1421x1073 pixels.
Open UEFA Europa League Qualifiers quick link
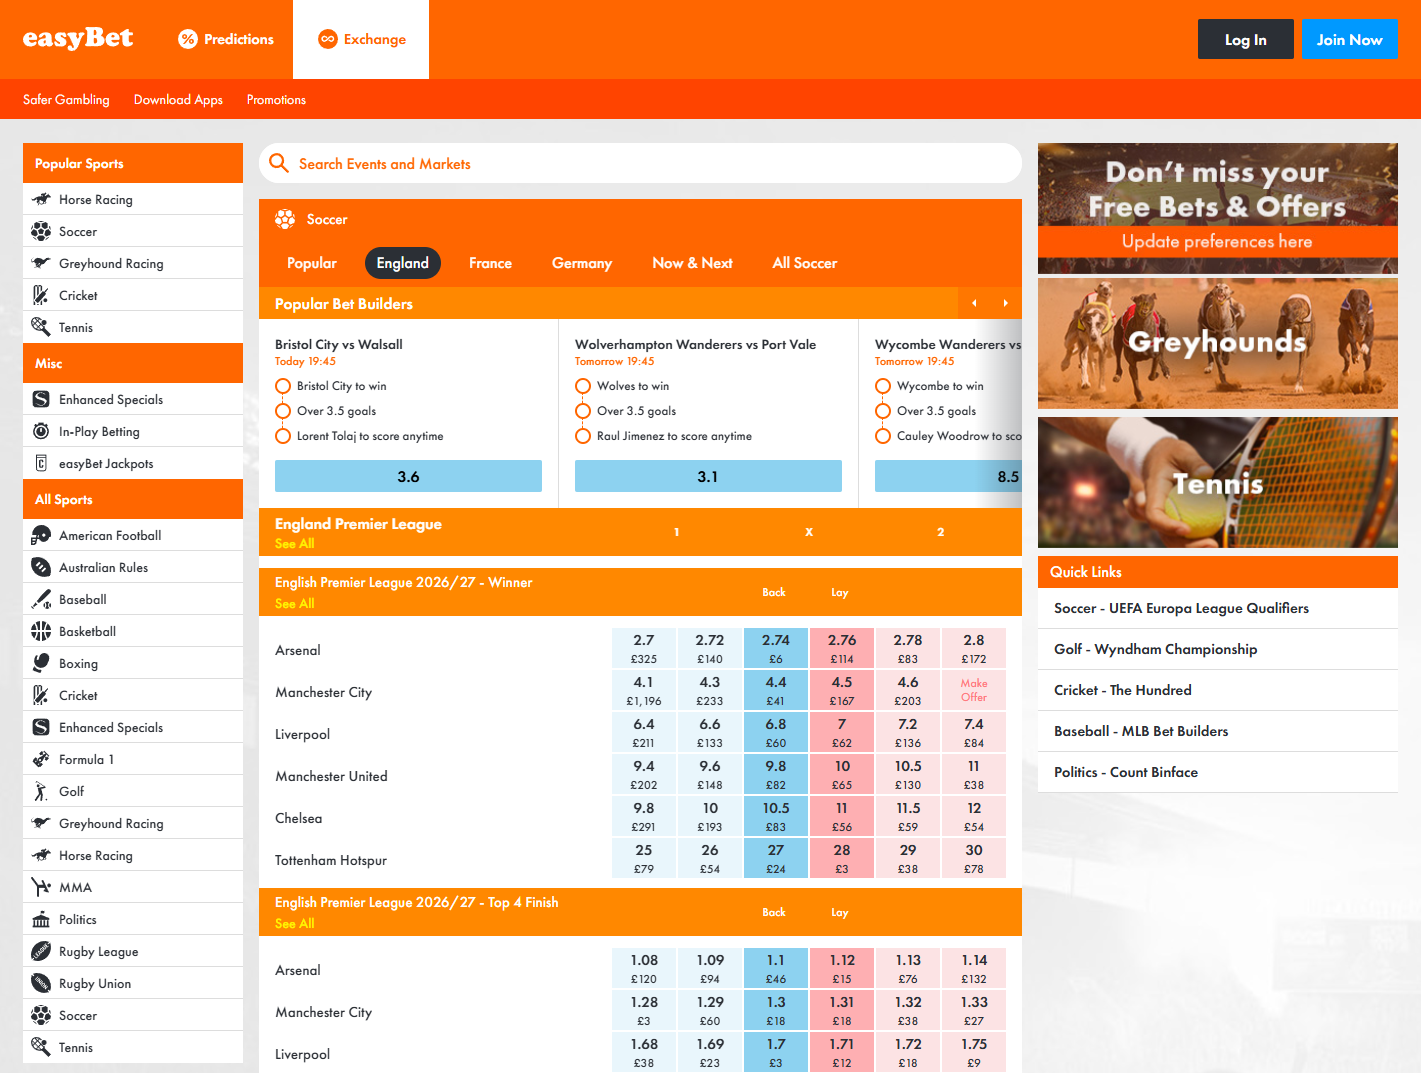click(1218, 608)
